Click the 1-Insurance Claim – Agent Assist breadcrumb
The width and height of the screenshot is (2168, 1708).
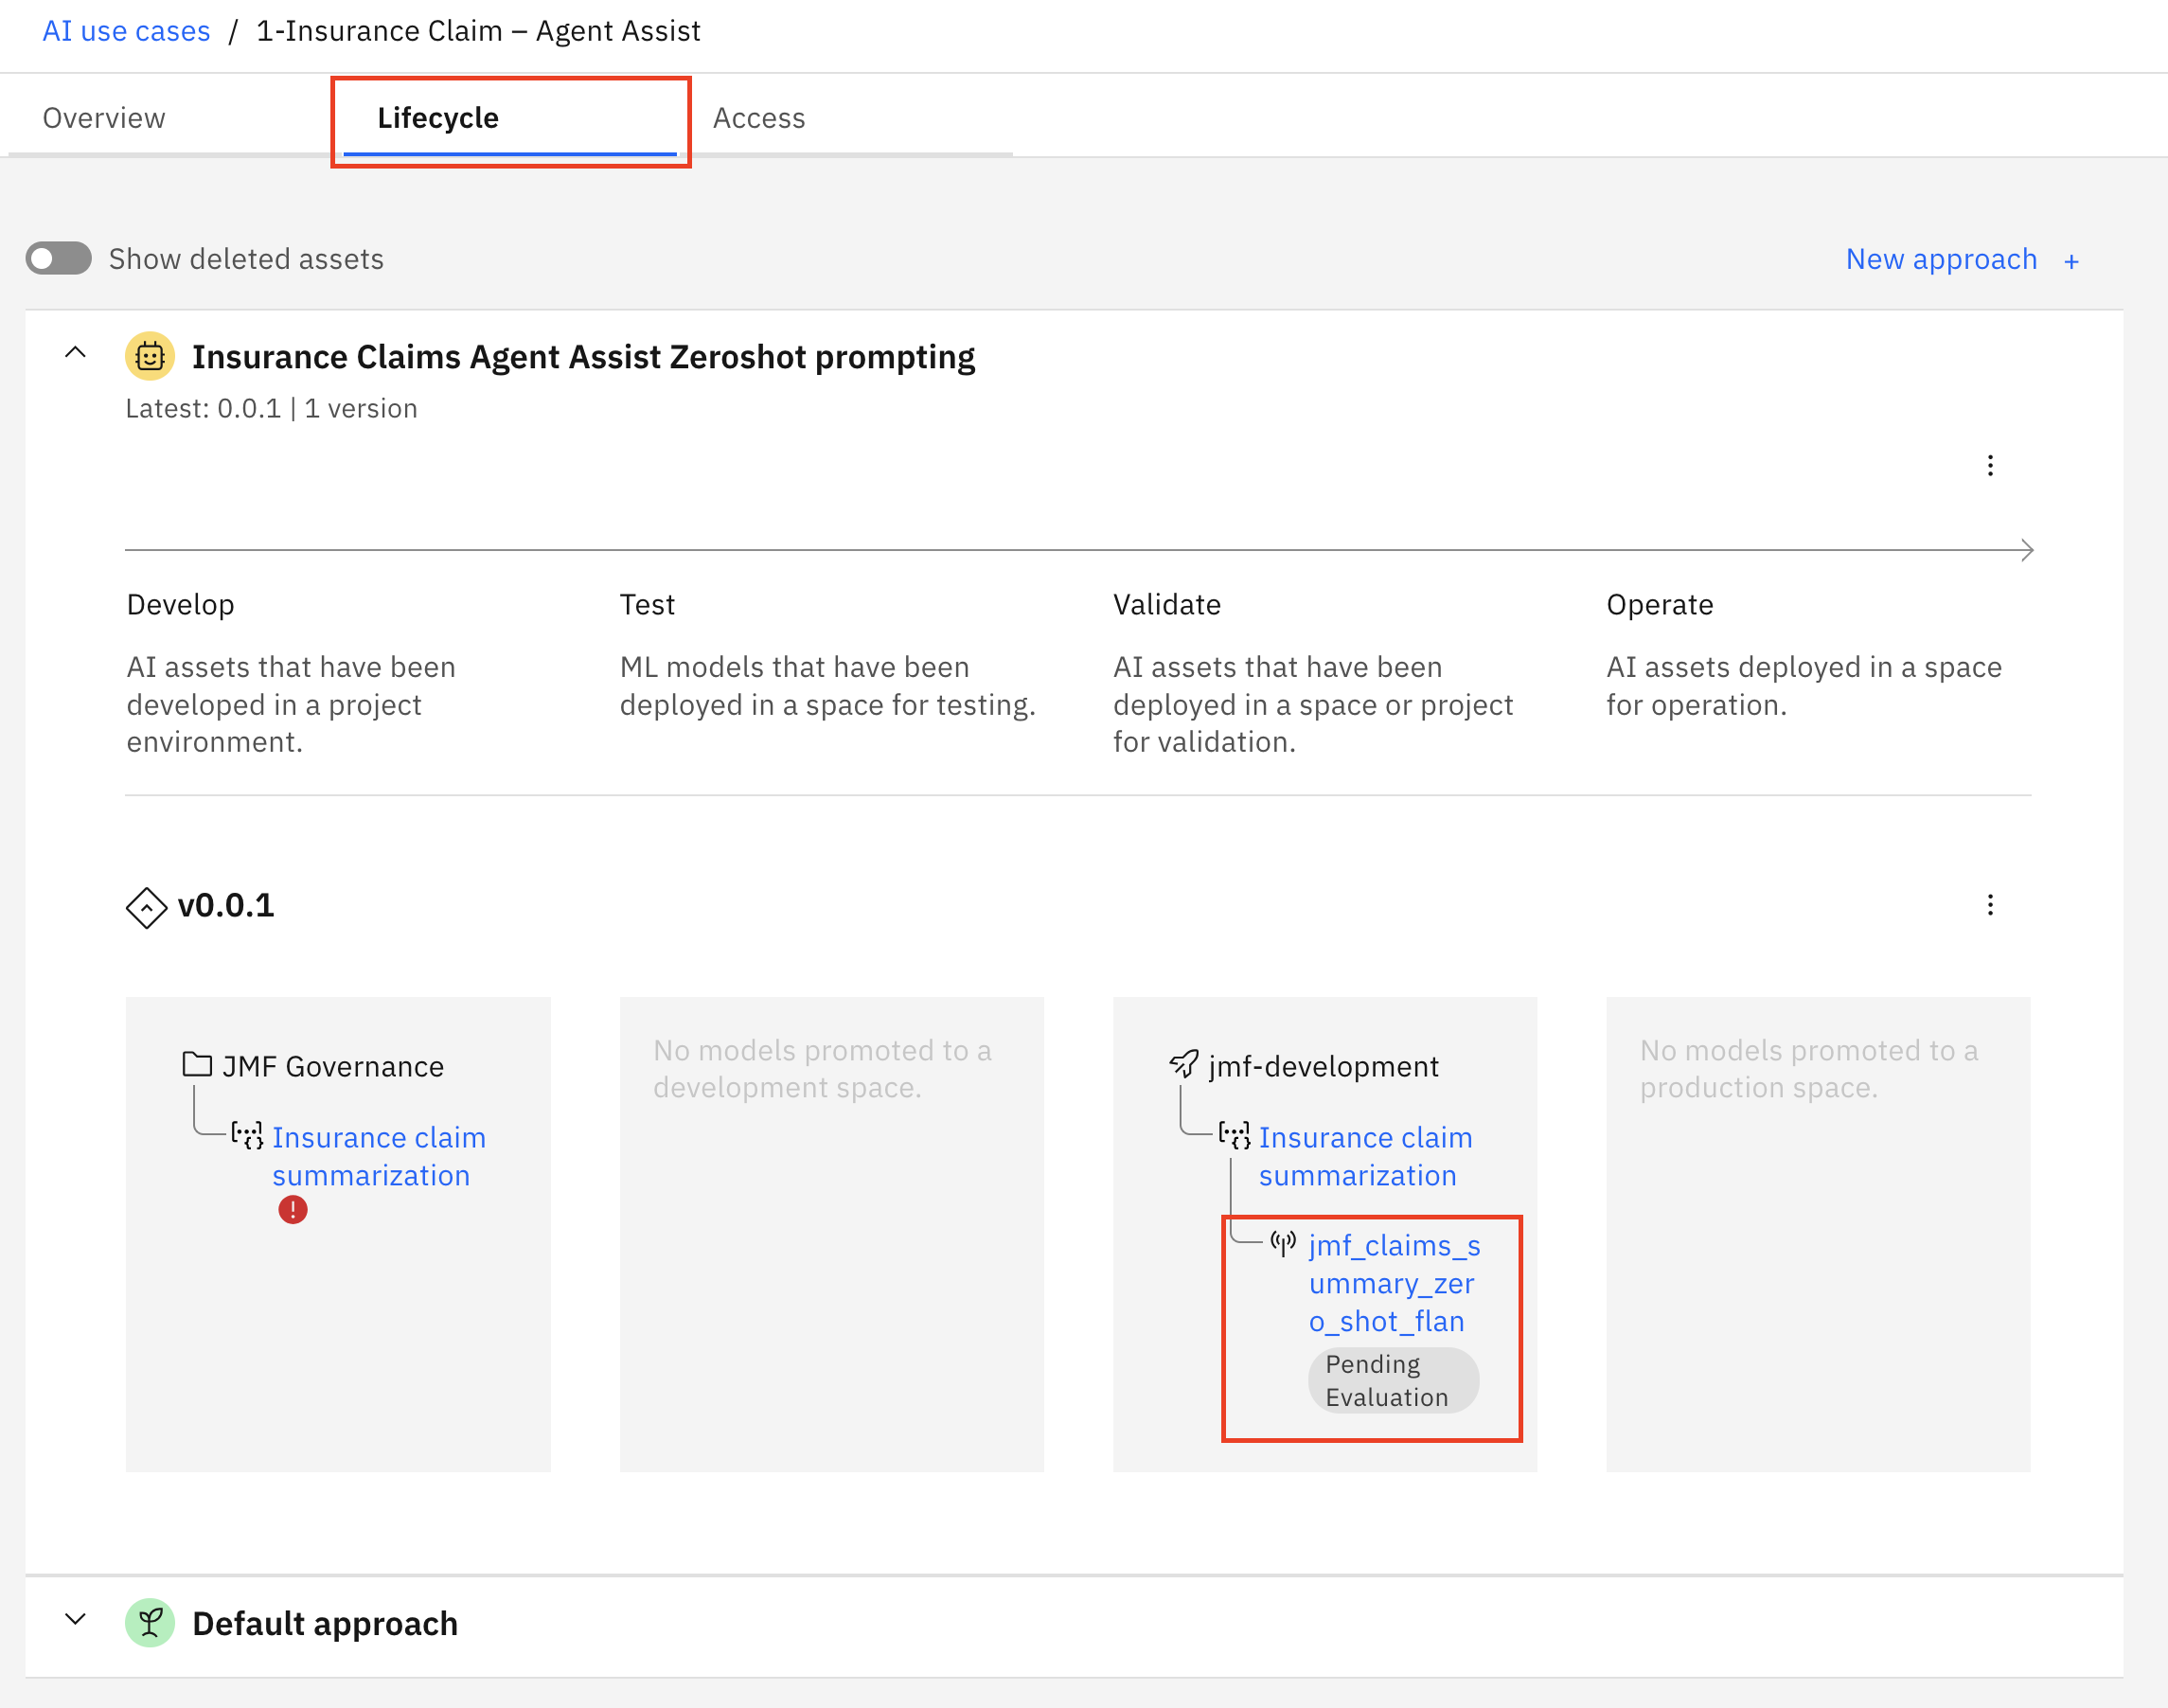point(478,31)
